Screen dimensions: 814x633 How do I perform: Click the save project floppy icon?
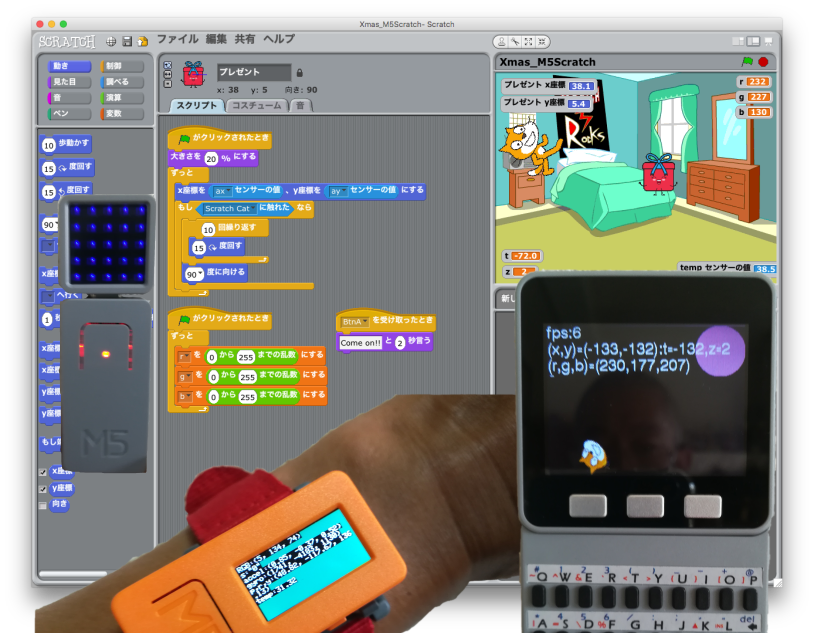tap(127, 41)
